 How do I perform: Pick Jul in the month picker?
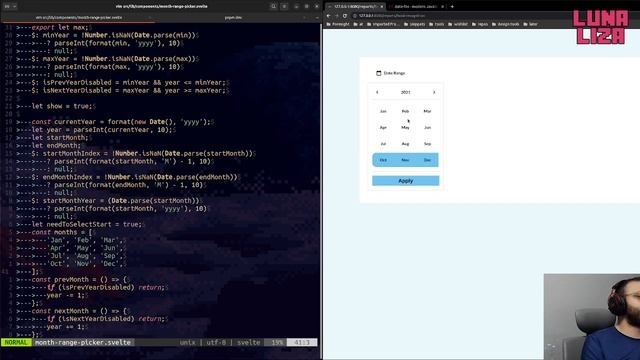click(383, 144)
